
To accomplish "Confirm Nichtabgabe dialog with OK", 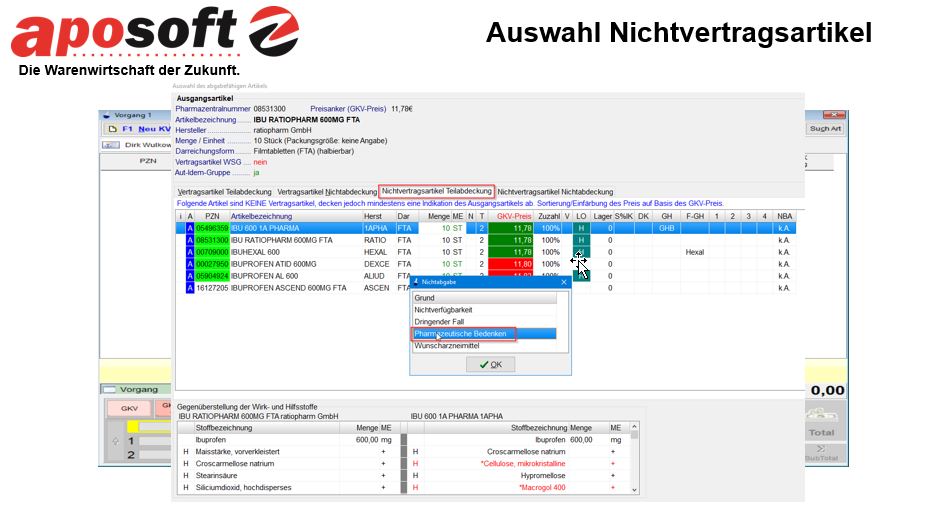I will (490, 365).
